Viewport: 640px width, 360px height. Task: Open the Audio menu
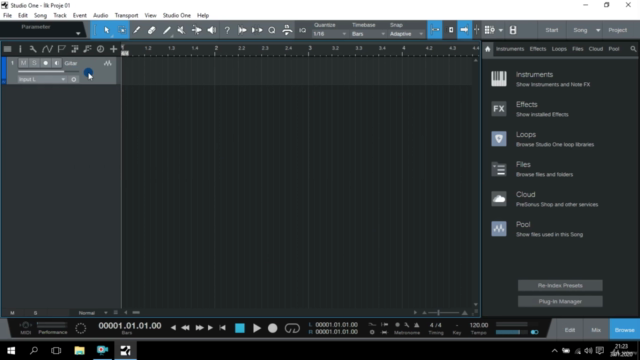100,16
